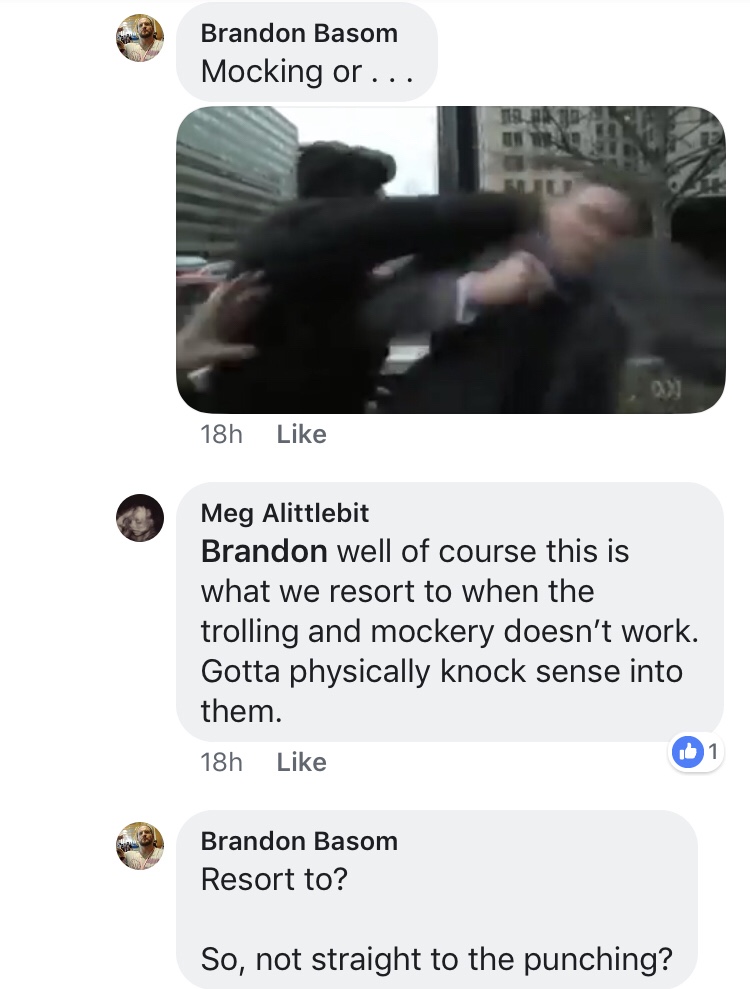
Task: Click the "trolling and mockery doesn't work." line
Action: 450,631
